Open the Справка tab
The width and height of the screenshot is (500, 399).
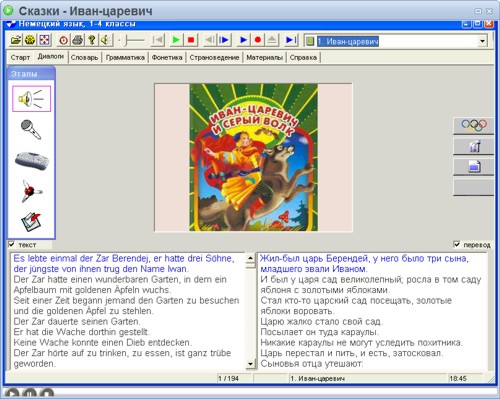click(303, 57)
